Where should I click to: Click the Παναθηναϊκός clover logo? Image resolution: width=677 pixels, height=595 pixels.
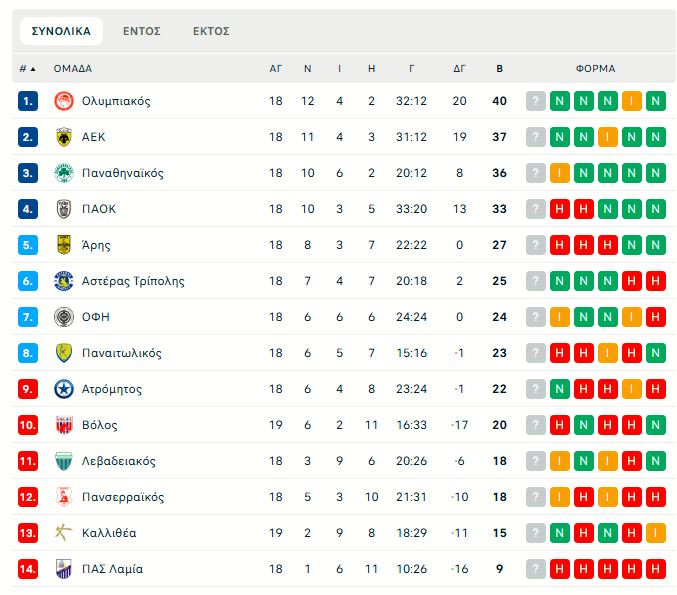click(63, 173)
